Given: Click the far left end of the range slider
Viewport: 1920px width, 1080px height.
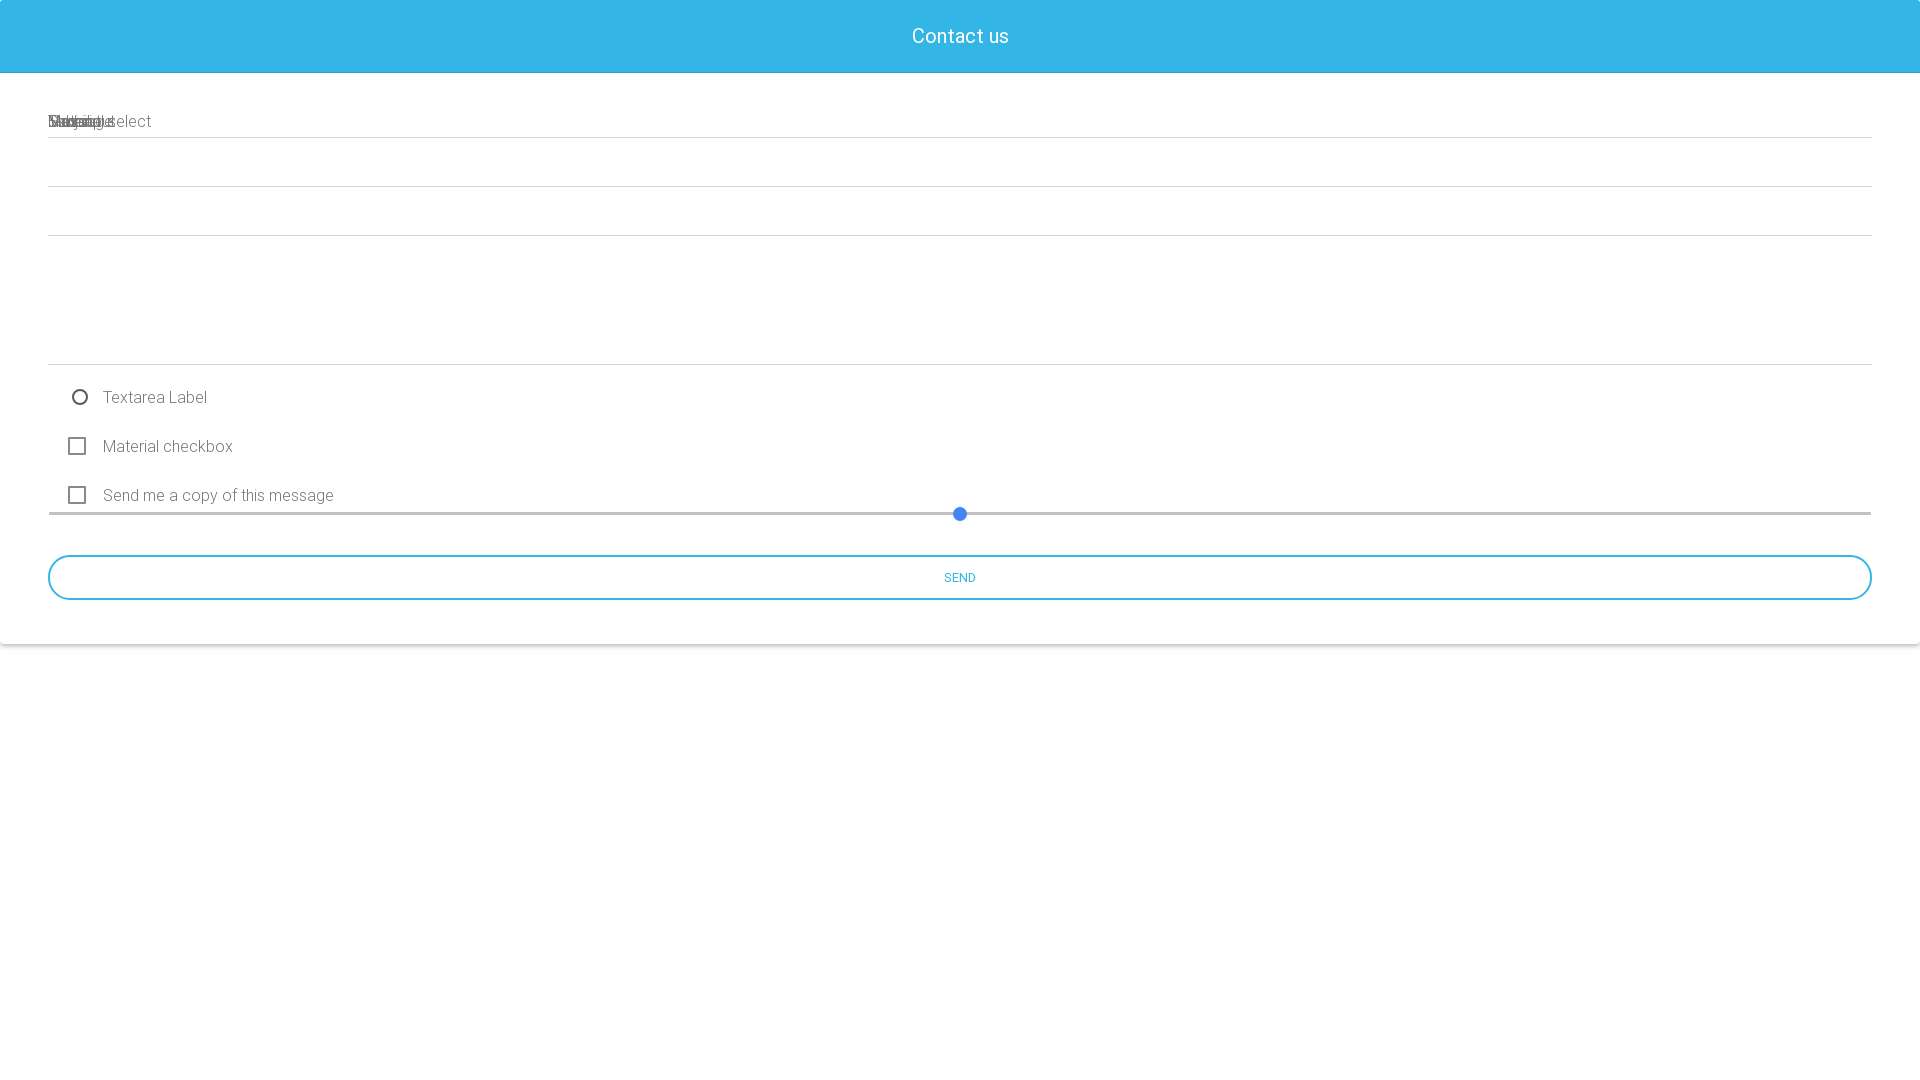Looking at the screenshot, I should click(x=52, y=514).
